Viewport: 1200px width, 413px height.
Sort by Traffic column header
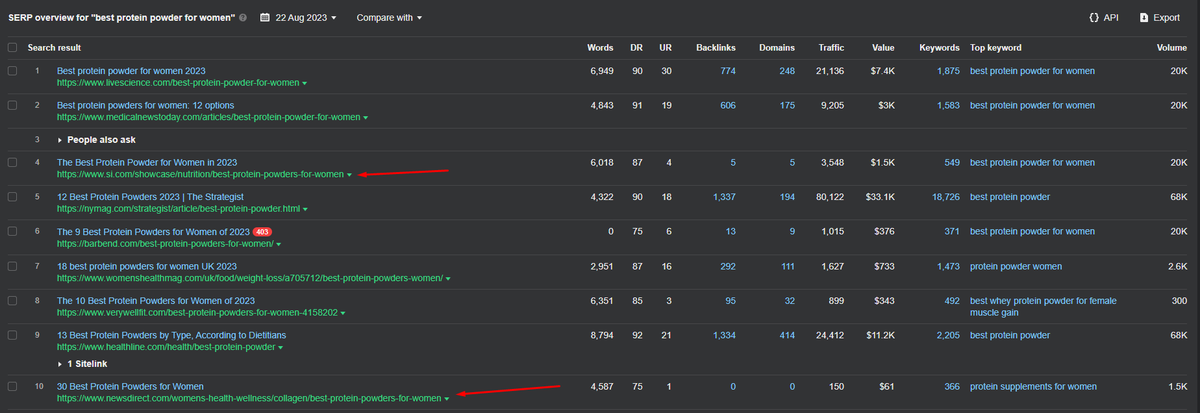[831, 48]
